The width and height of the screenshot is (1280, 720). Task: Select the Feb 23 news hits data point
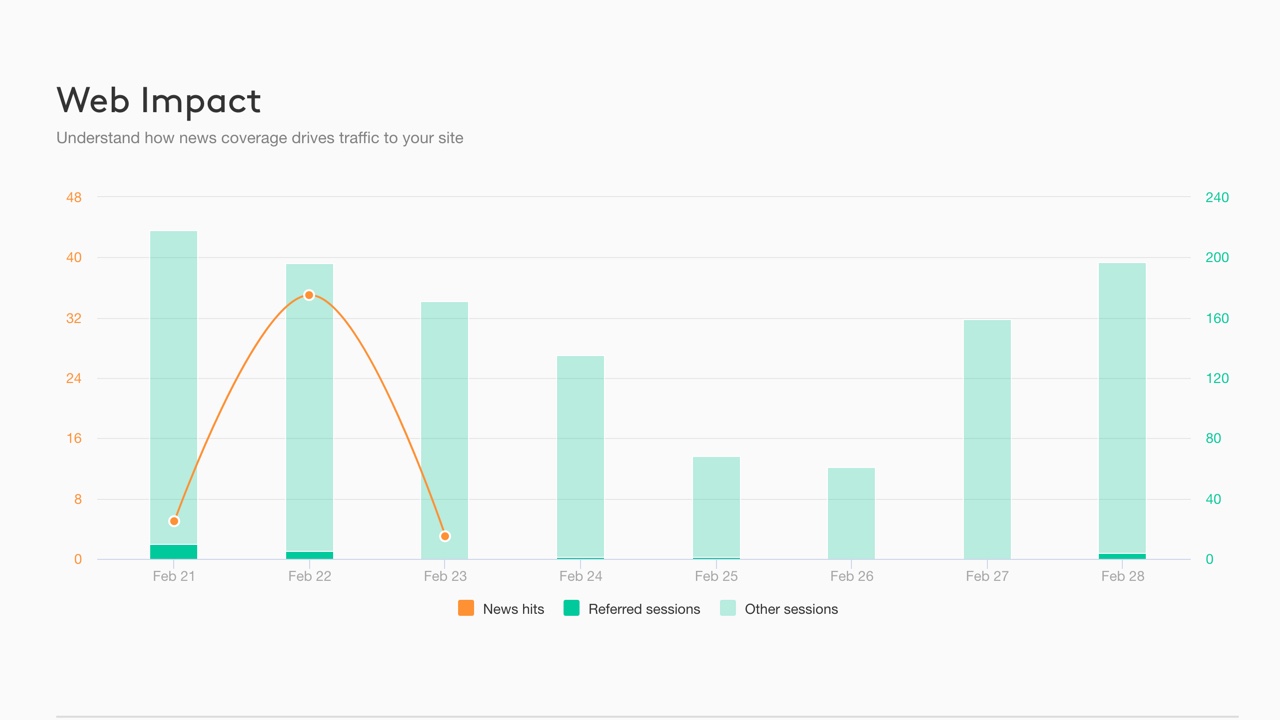pos(445,536)
